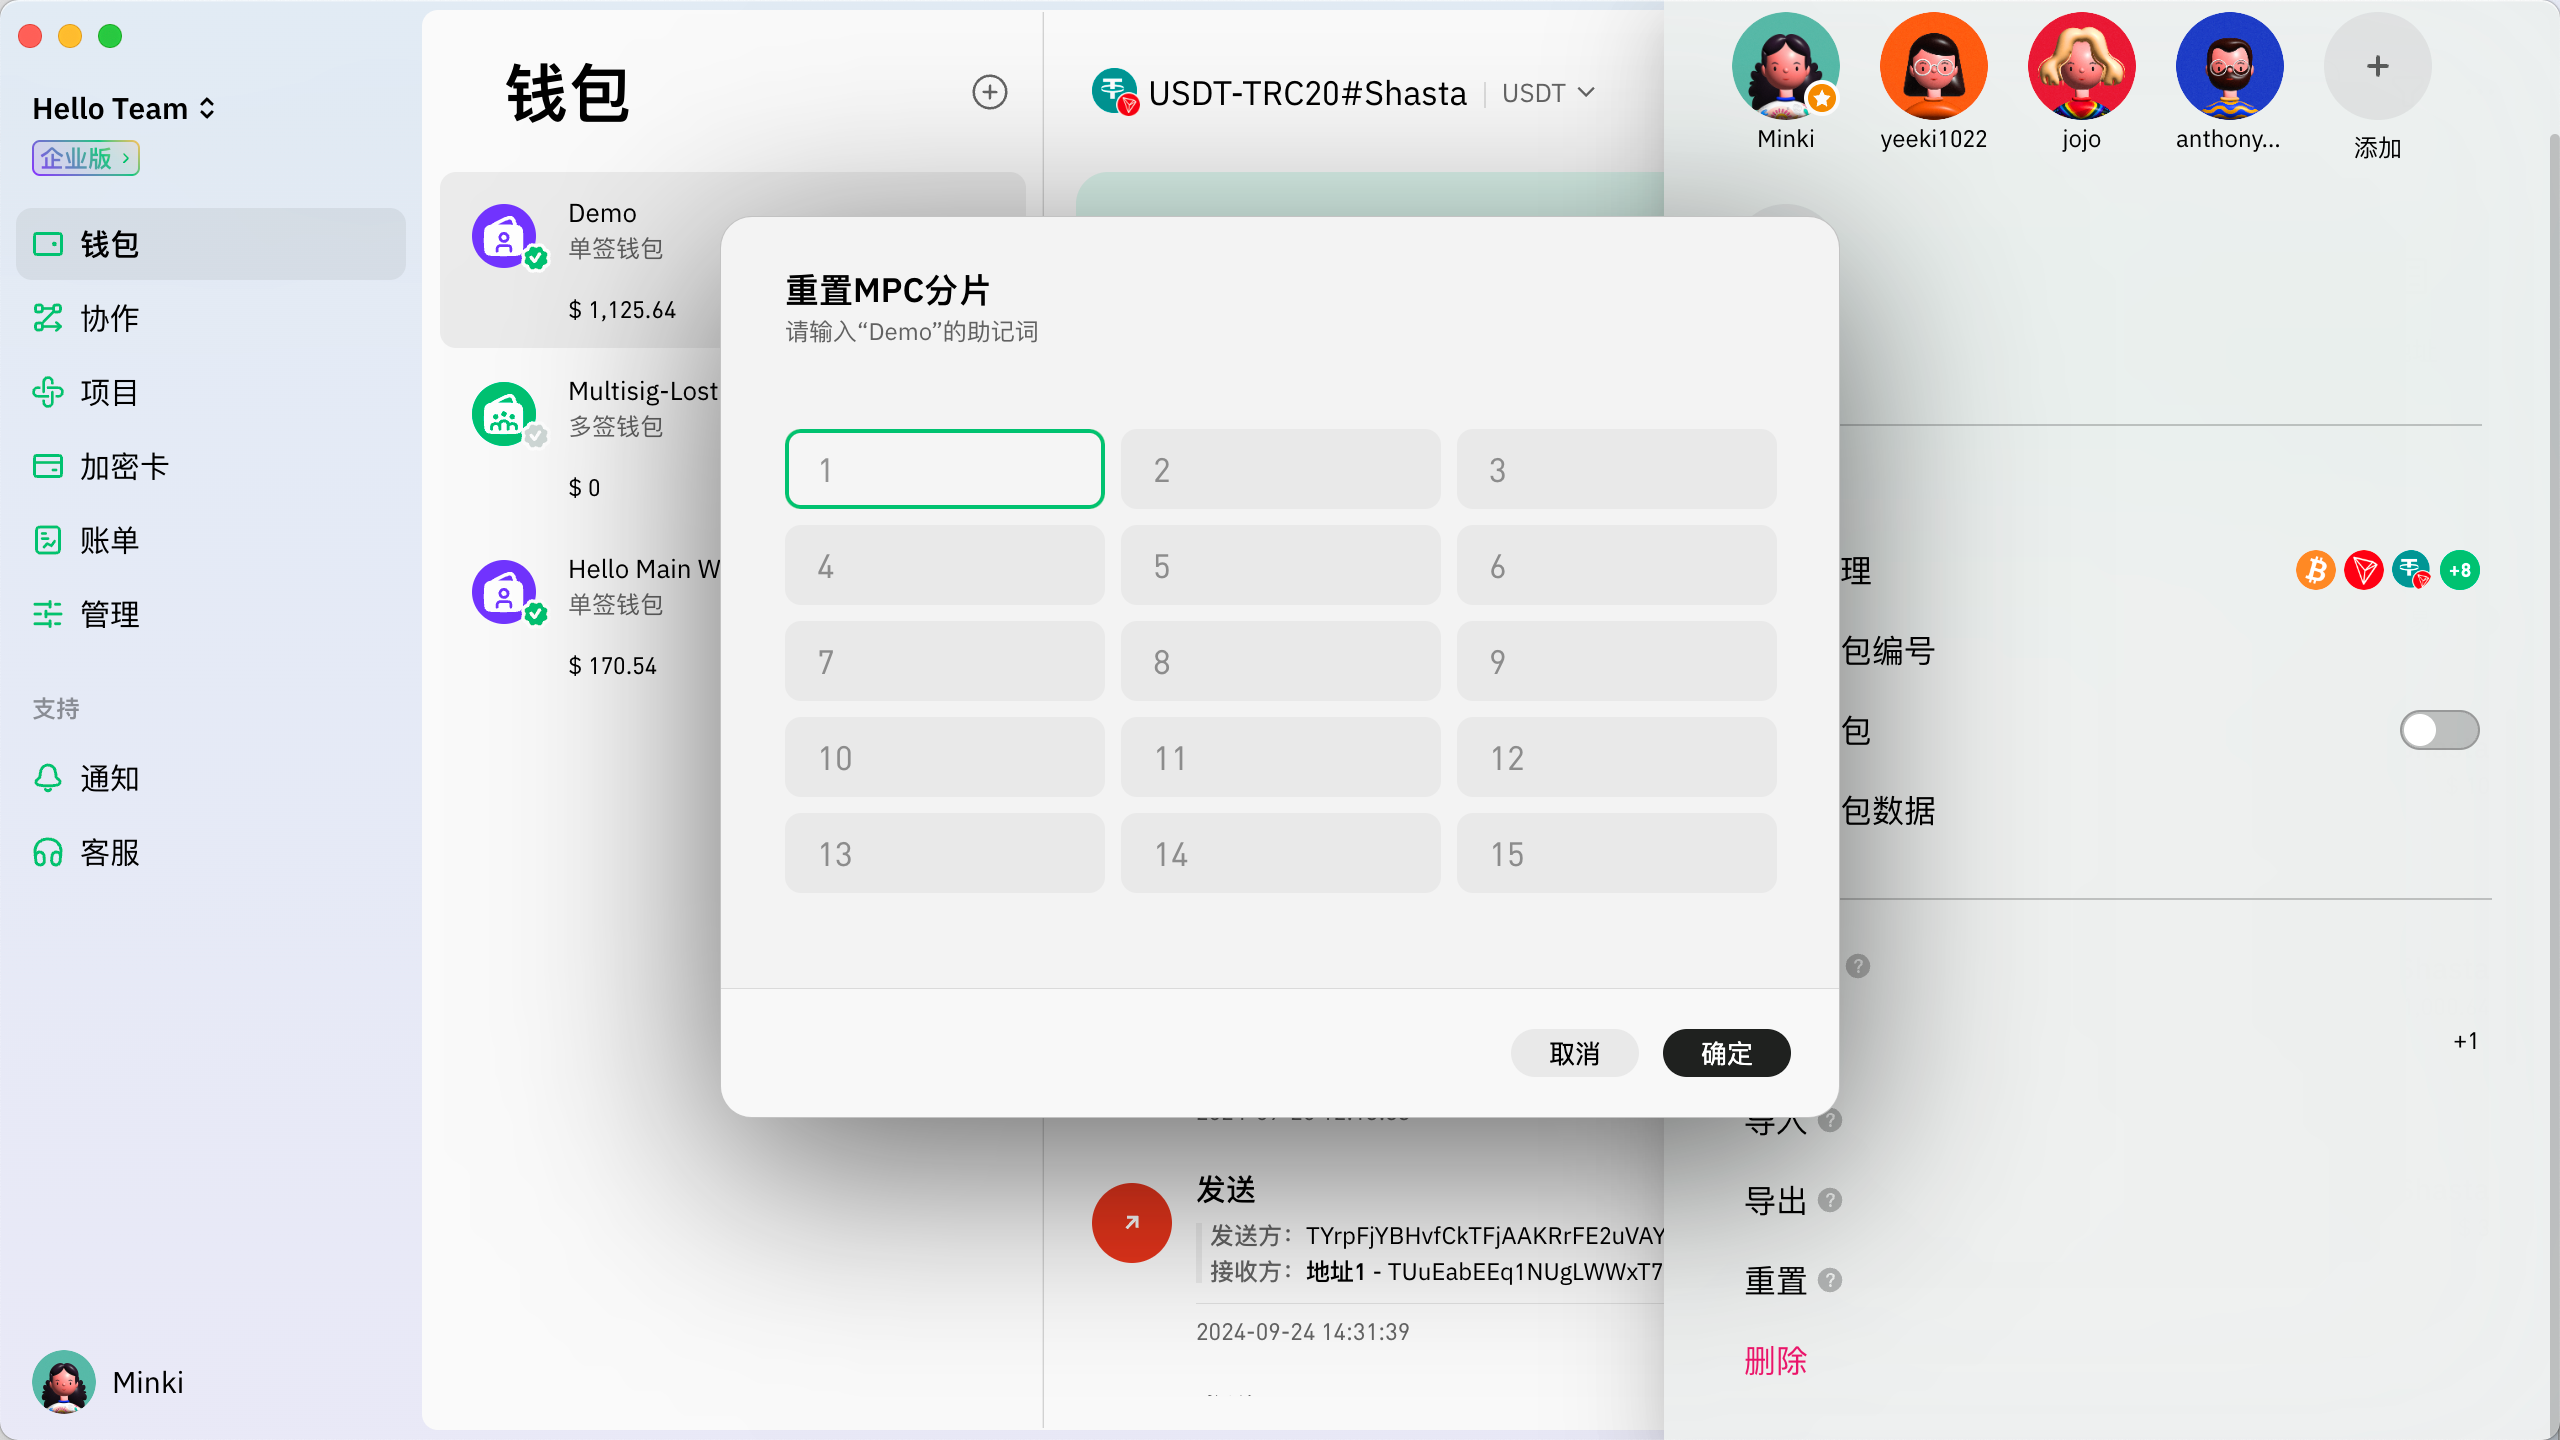Expand the Hello Team switcher
The image size is (2560, 1440).
(x=124, y=108)
